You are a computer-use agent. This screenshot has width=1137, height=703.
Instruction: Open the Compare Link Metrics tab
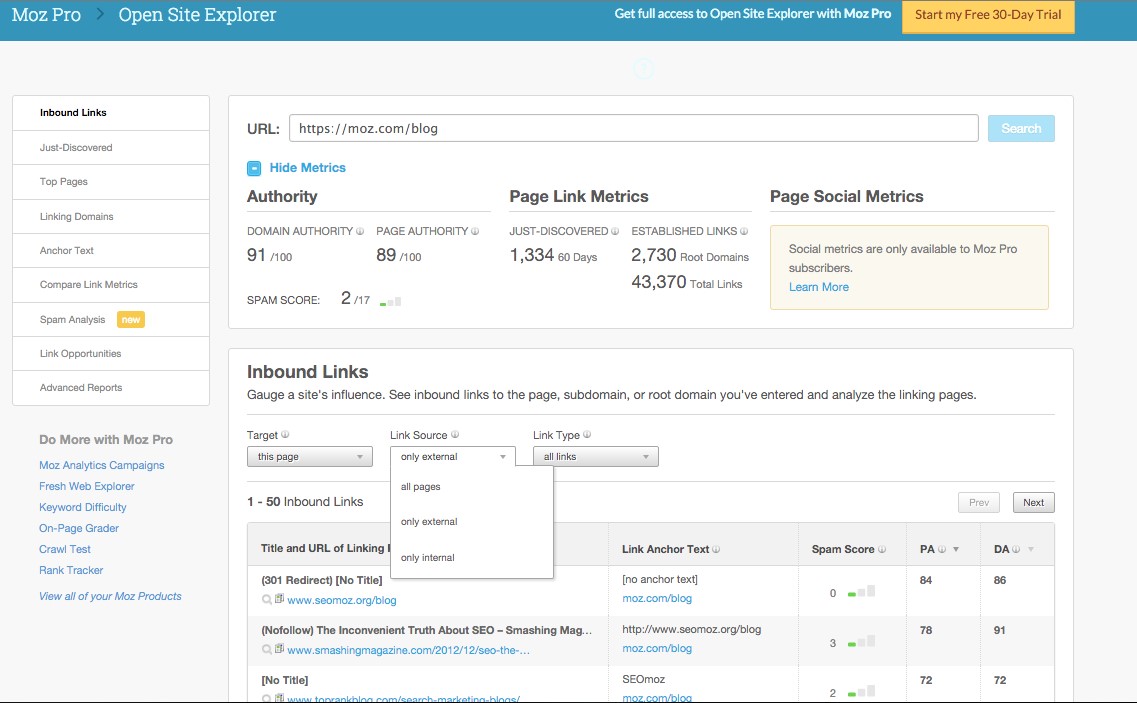[111, 284]
